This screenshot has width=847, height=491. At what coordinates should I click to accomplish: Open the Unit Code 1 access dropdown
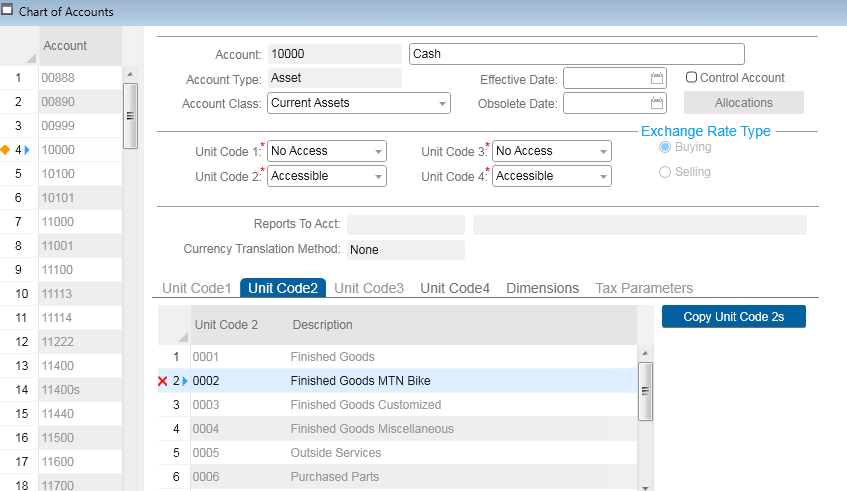pyautogui.click(x=378, y=151)
